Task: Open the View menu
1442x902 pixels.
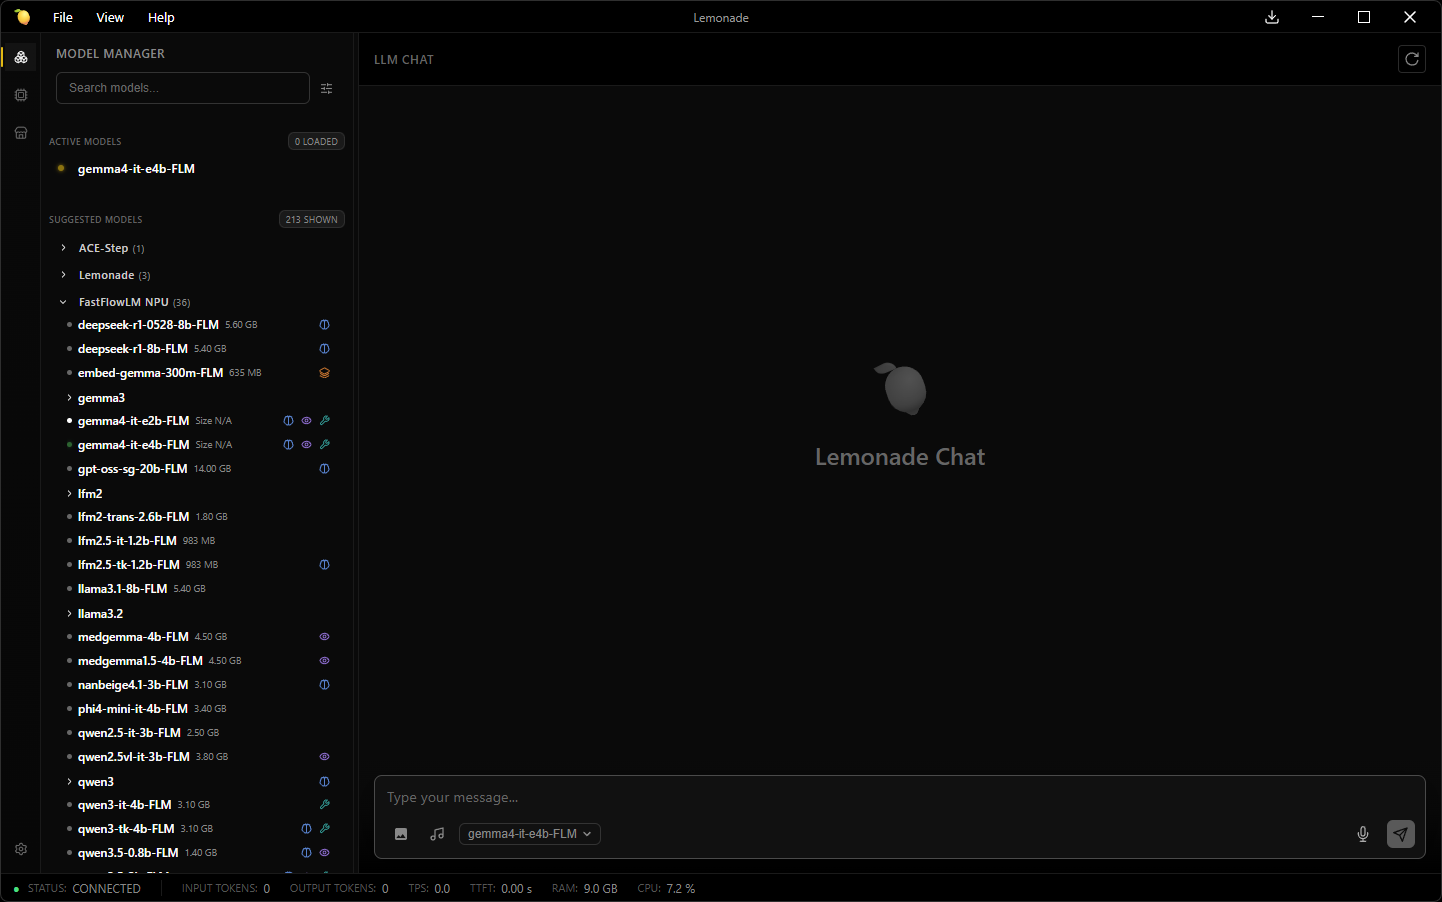Action: tap(110, 17)
